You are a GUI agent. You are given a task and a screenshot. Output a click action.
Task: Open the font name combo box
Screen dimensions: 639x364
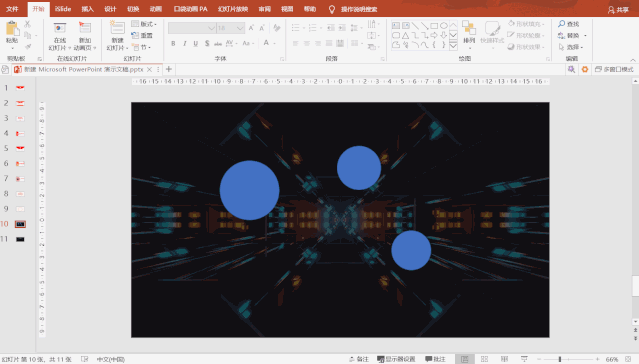[192, 28]
